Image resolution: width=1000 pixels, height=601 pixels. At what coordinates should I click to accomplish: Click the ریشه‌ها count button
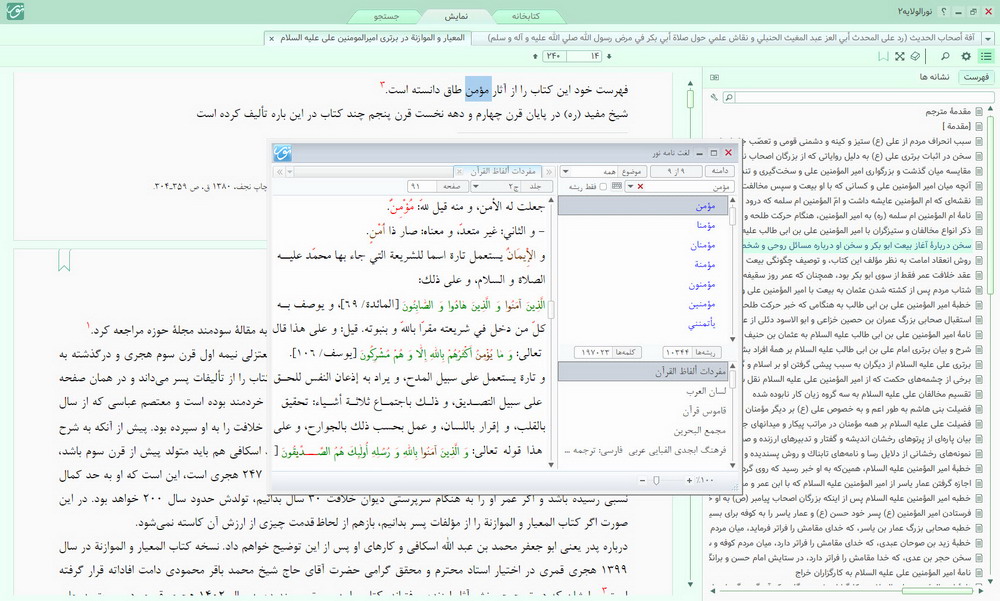click(x=691, y=352)
